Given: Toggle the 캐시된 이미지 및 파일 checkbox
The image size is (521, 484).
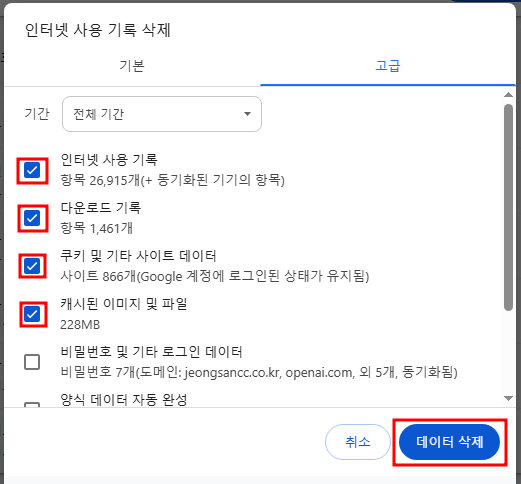Looking at the screenshot, I should [32, 314].
